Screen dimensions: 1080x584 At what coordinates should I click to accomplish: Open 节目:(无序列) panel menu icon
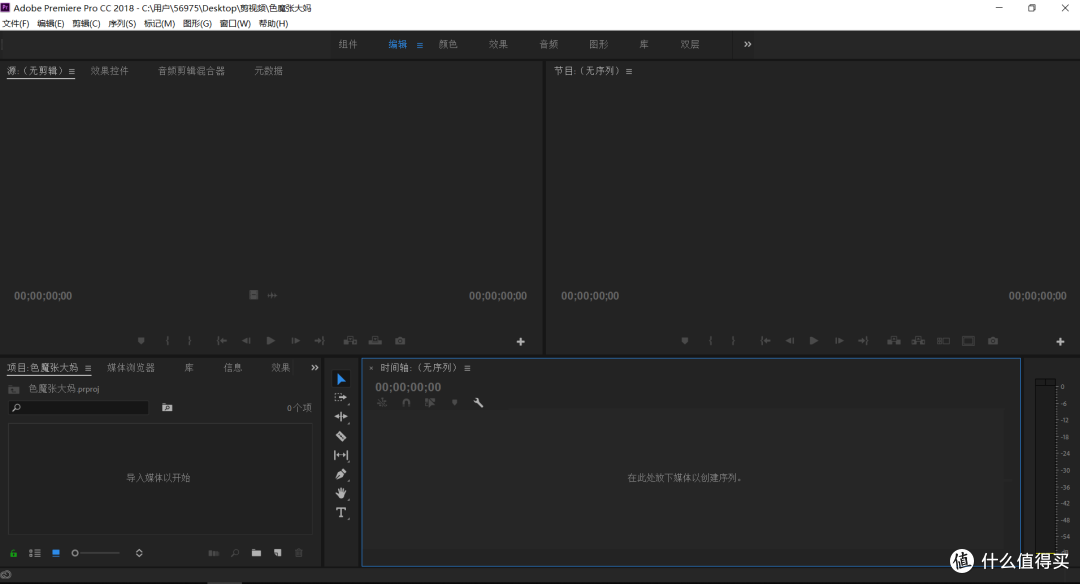point(629,71)
